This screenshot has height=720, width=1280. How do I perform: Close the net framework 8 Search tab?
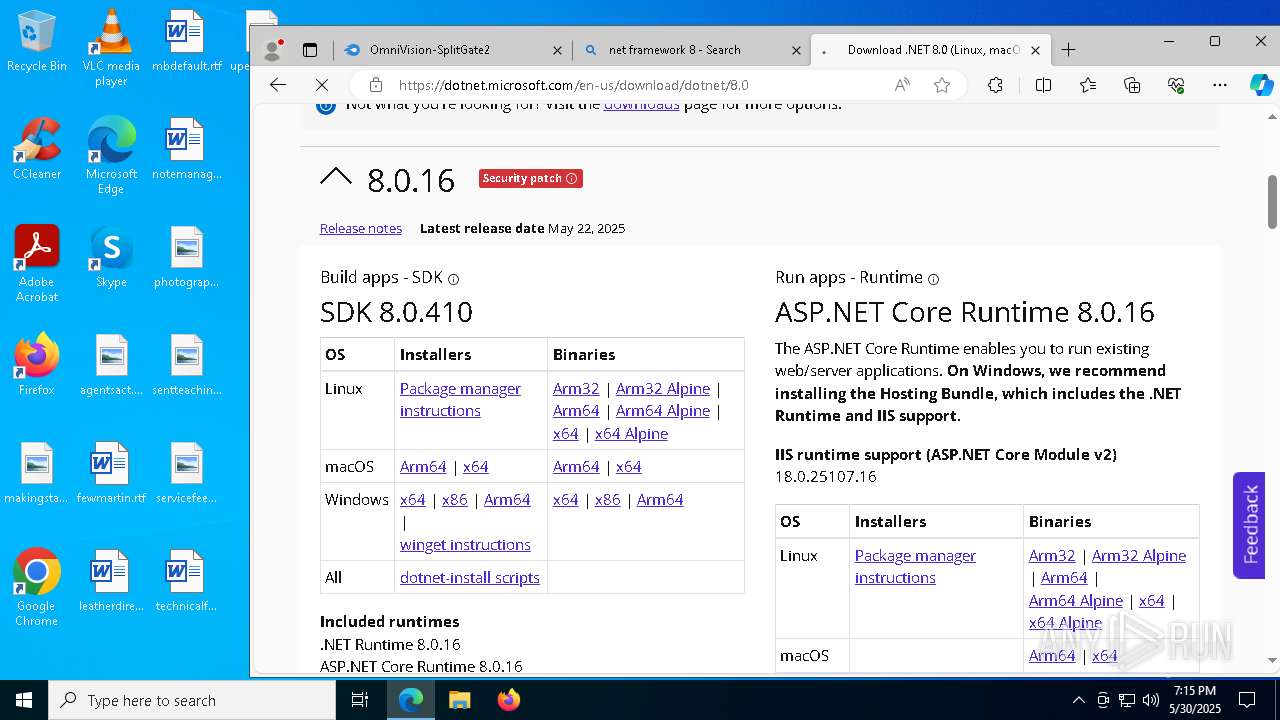point(797,49)
